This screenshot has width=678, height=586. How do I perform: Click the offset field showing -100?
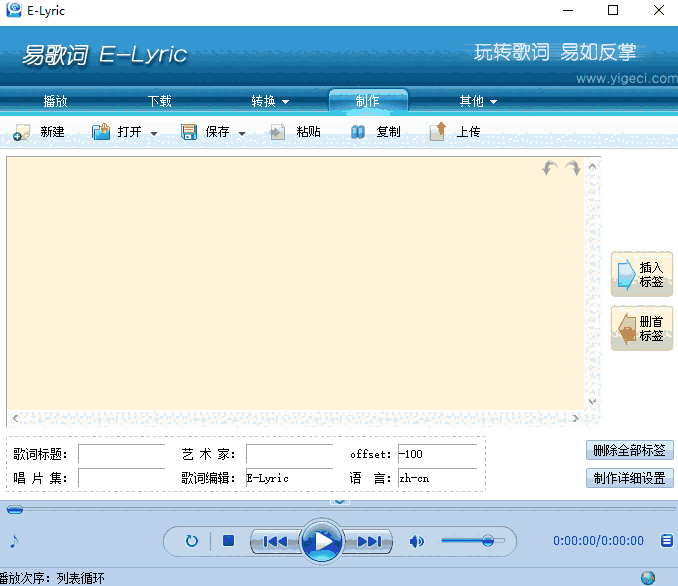click(x=438, y=454)
